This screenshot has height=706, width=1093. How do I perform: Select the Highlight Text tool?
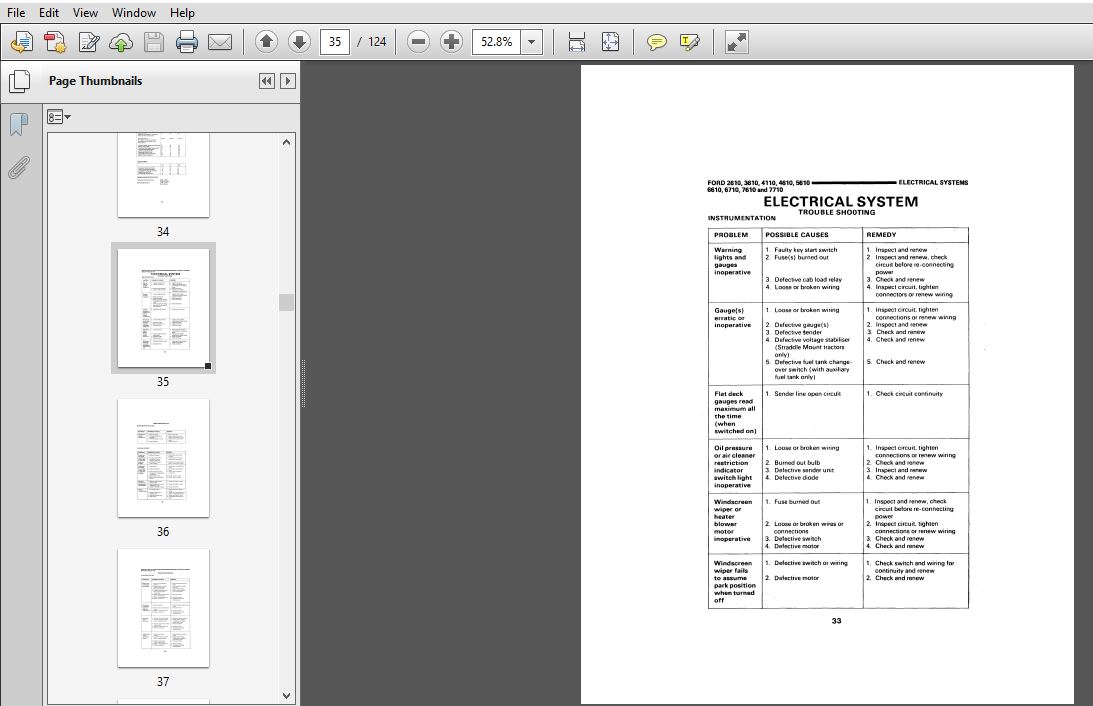click(689, 42)
